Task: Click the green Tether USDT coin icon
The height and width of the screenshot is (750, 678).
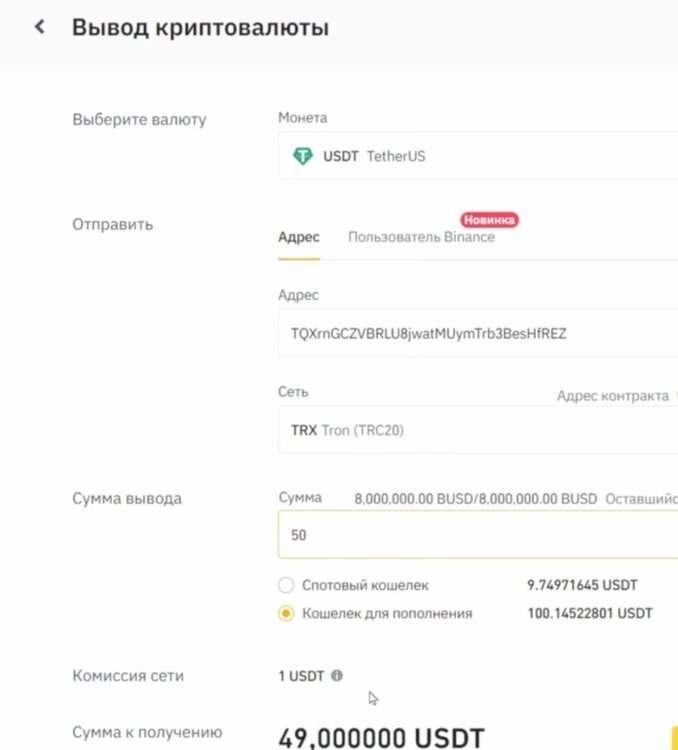Action: click(x=302, y=156)
